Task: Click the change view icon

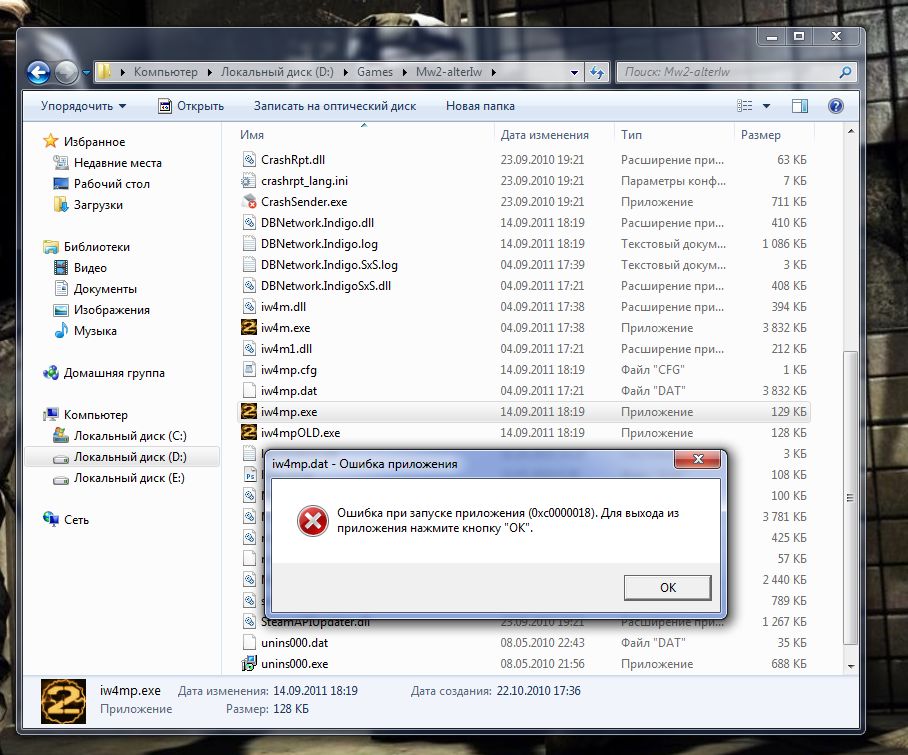Action: click(745, 105)
